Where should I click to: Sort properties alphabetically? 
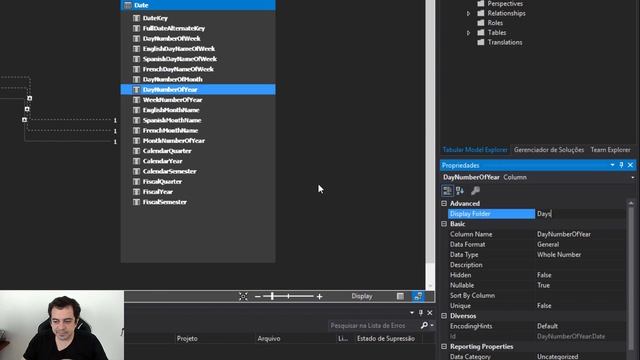[x=460, y=191]
